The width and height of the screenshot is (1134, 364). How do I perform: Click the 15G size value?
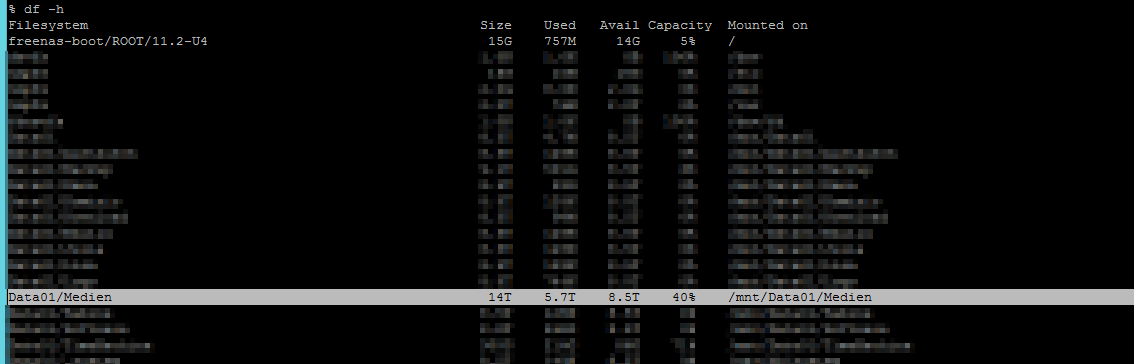click(x=500, y=42)
